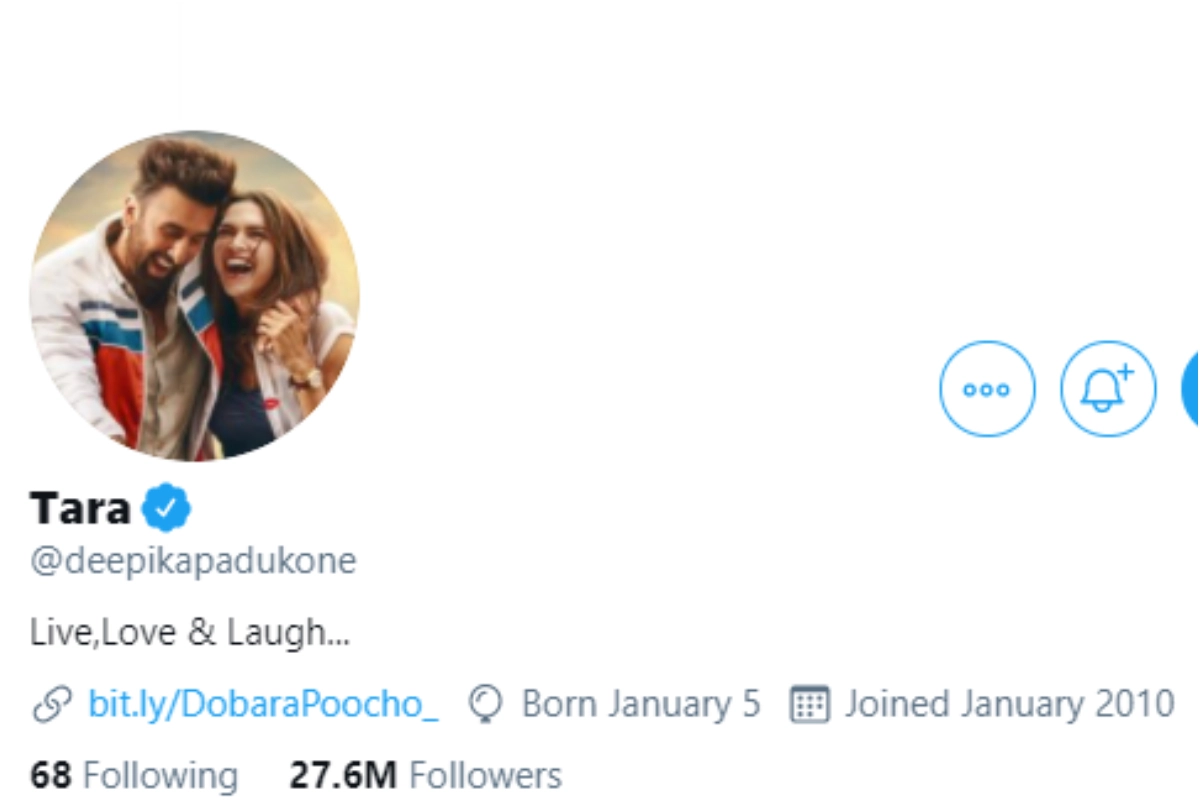Click the 27.6M follower count
1200x800 pixels.
click(343, 775)
